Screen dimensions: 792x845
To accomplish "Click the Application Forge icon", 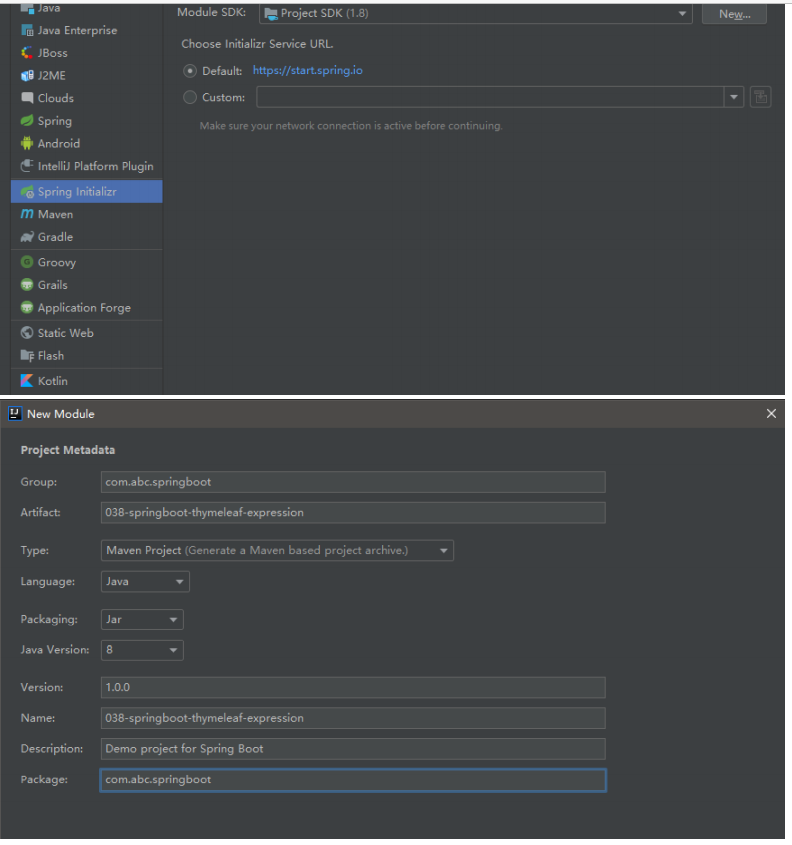I will pyautogui.click(x=27, y=308).
